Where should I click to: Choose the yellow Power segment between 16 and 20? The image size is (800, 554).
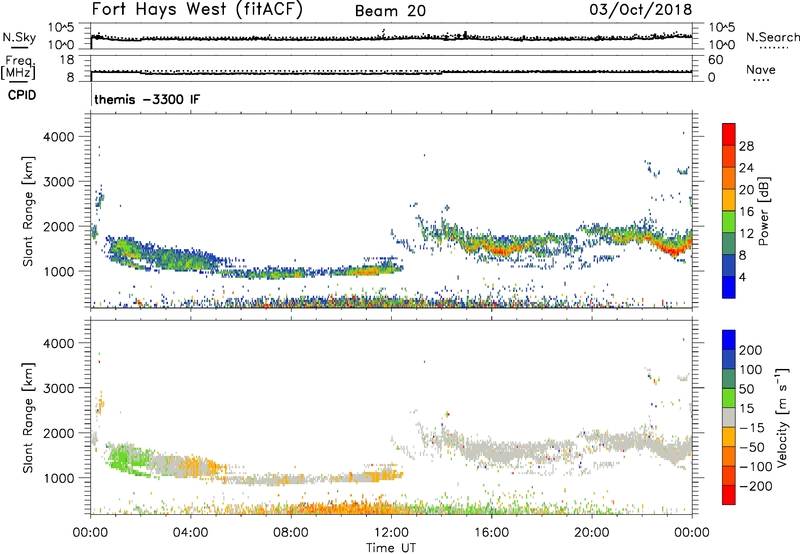(x=729, y=200)
